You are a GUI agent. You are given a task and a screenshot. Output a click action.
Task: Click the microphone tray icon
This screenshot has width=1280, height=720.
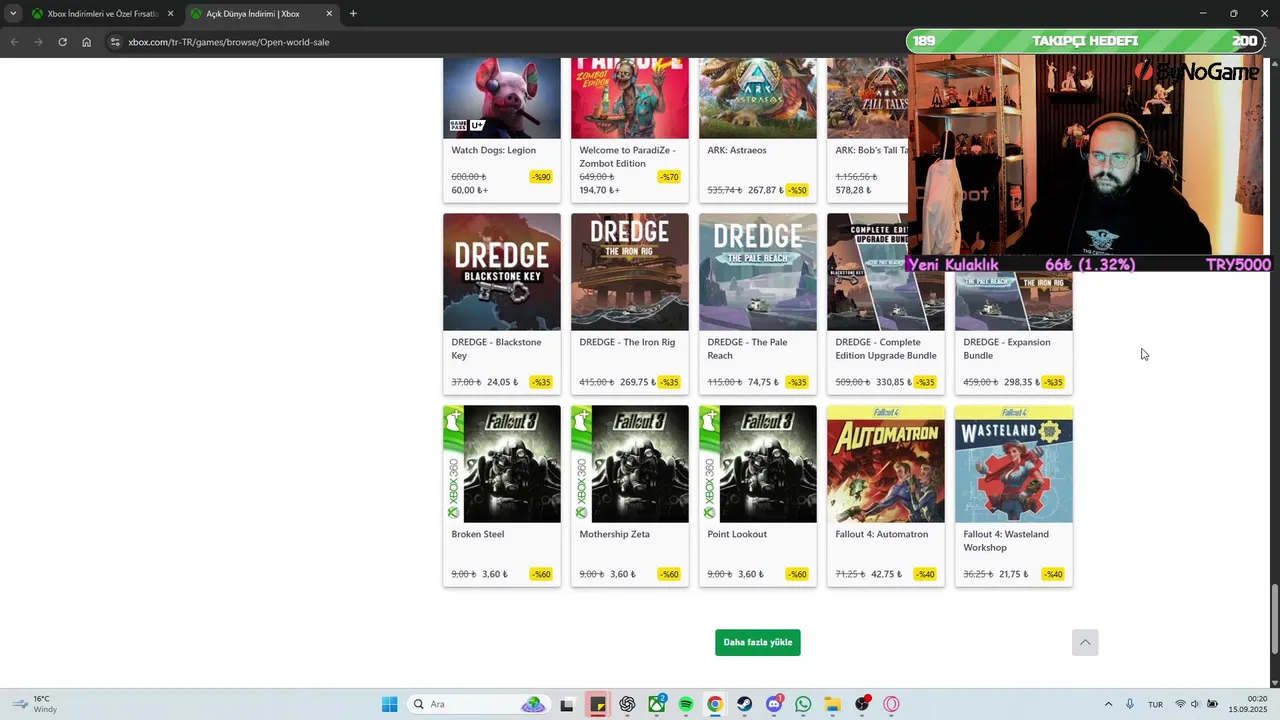[x=1130, y=704]
